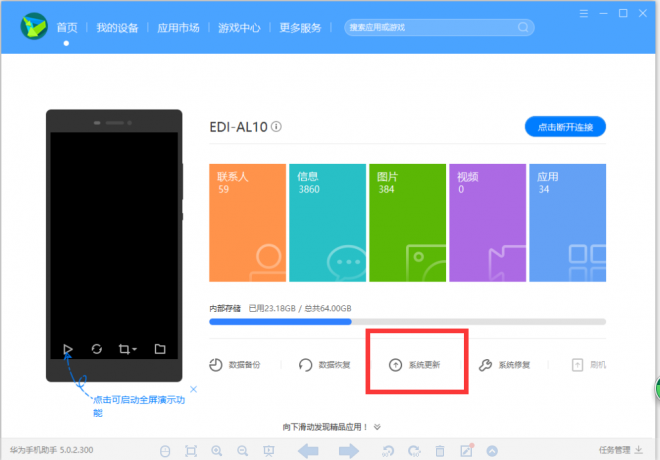The height and width of the screenshot is (460, 660).
Task: Zoom out with the minus magnifier
Action: [242, 451]
